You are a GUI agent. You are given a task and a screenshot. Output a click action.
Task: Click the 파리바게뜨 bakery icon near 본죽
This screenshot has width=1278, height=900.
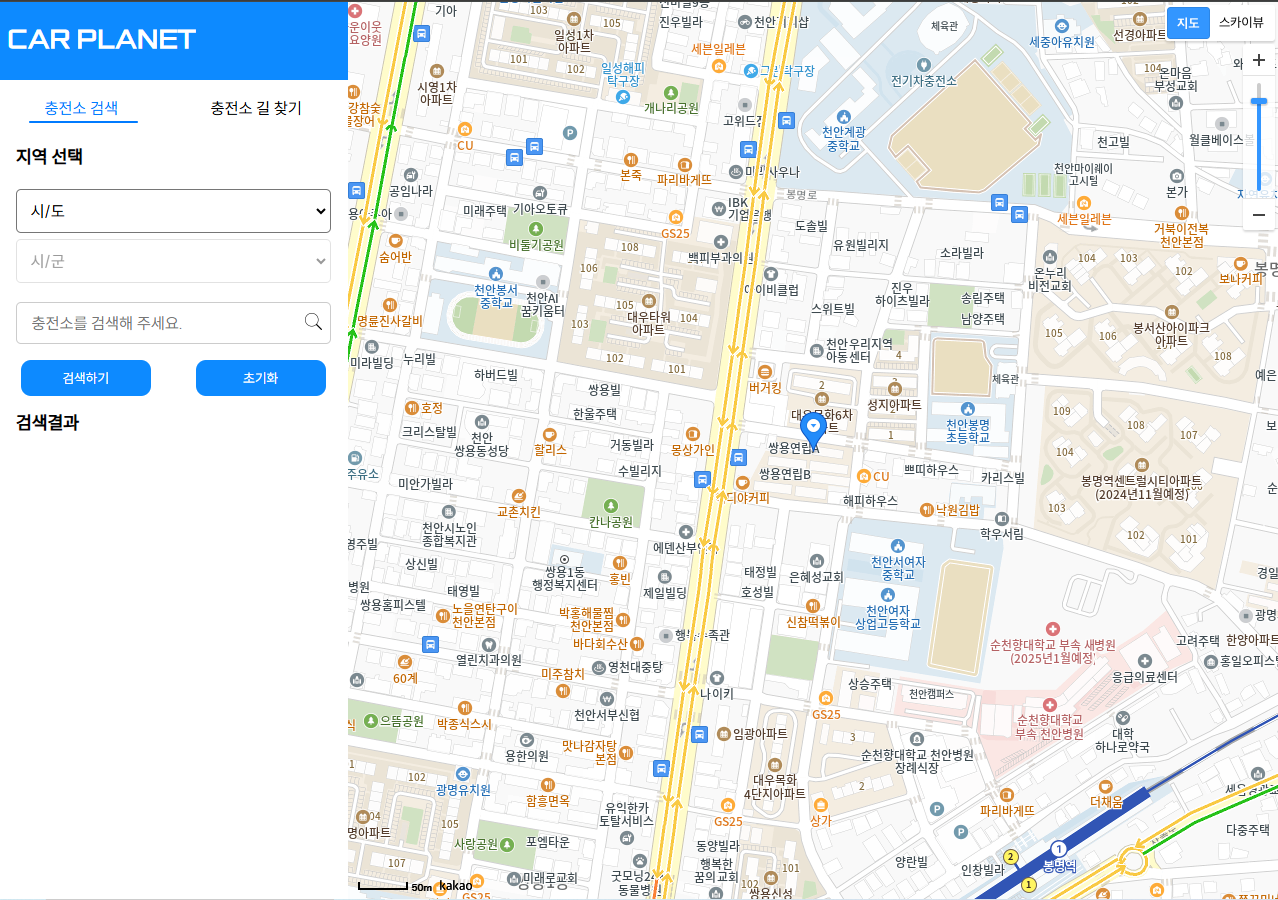click(684, 164)
